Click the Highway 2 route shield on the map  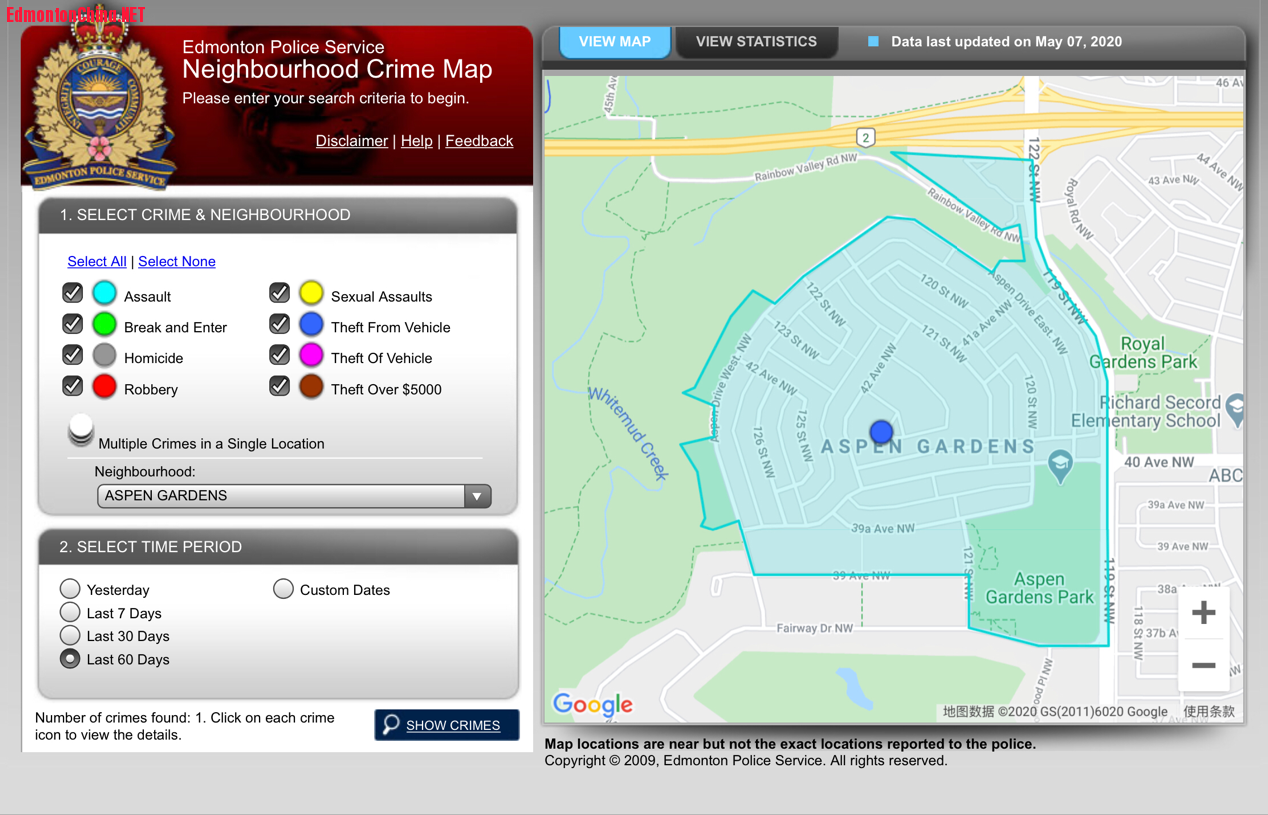pos(866,137)
